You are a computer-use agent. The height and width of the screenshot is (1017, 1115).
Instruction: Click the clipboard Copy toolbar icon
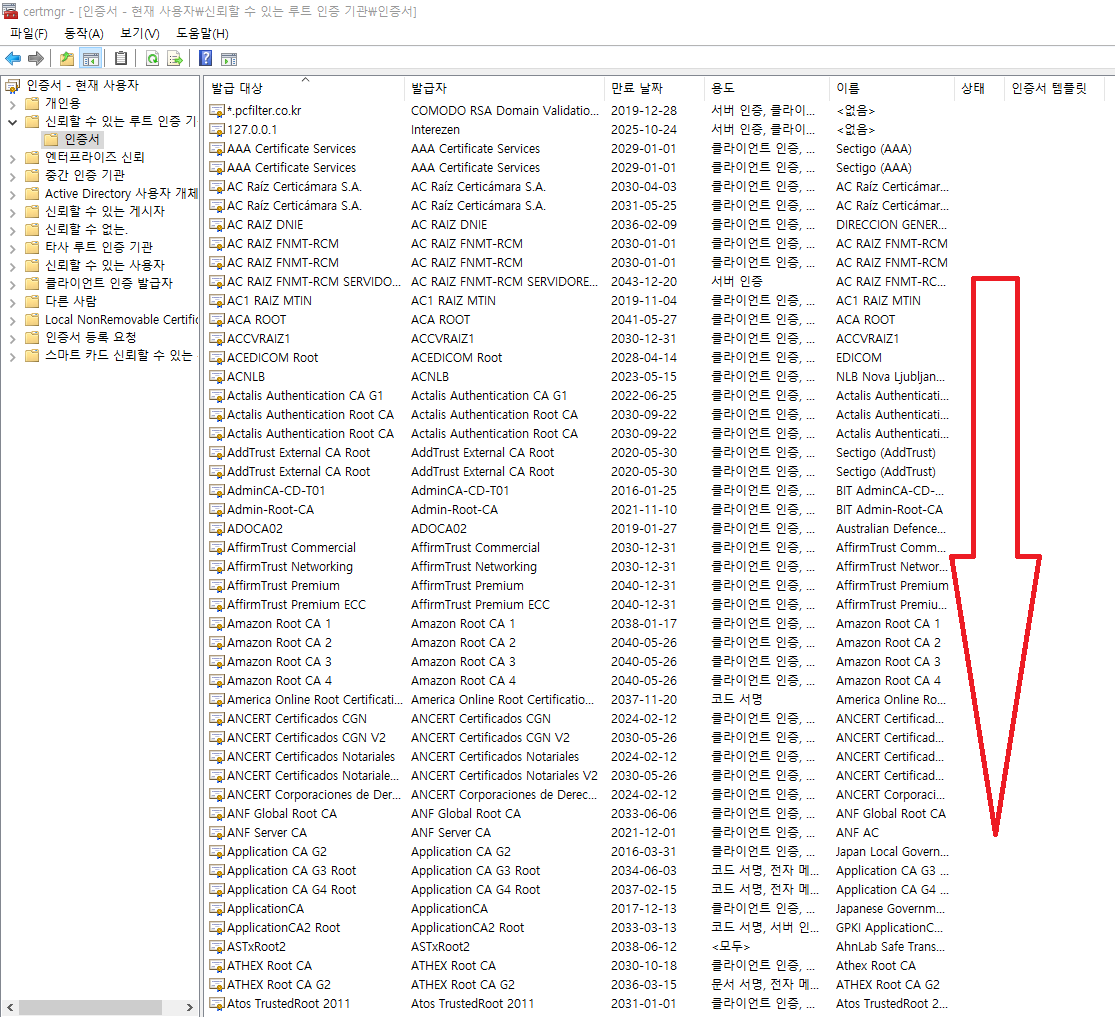(122, 58)
